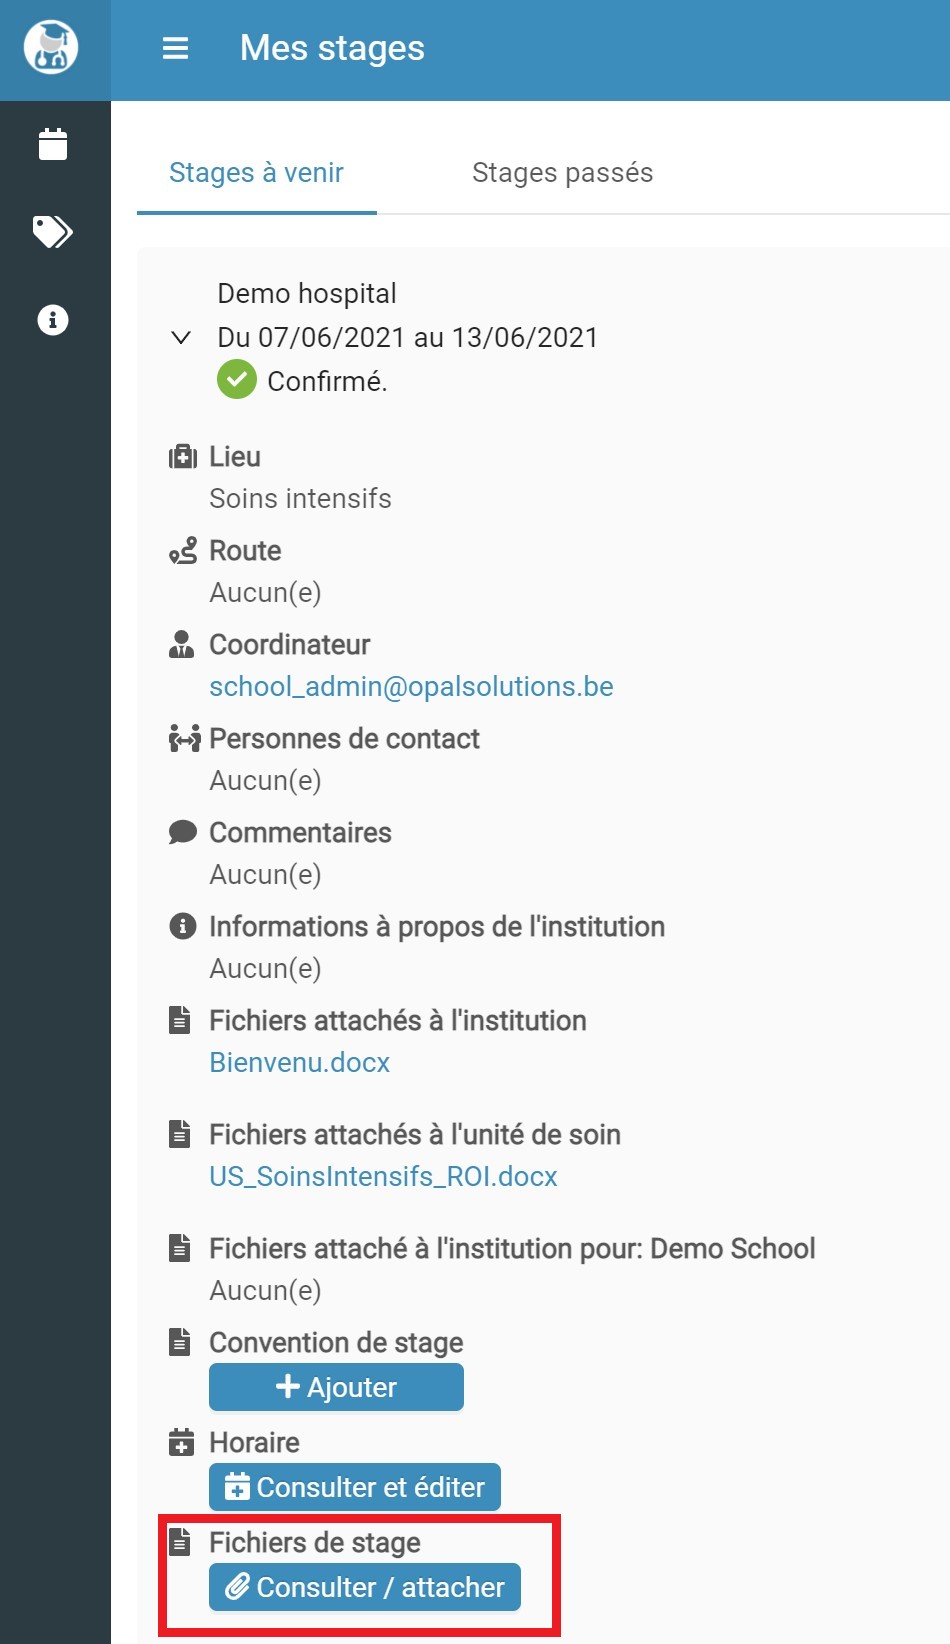Viewport: 950px width, 1644px height.
Task: Click the Ajouter convention button
Action: (336, 1387)
